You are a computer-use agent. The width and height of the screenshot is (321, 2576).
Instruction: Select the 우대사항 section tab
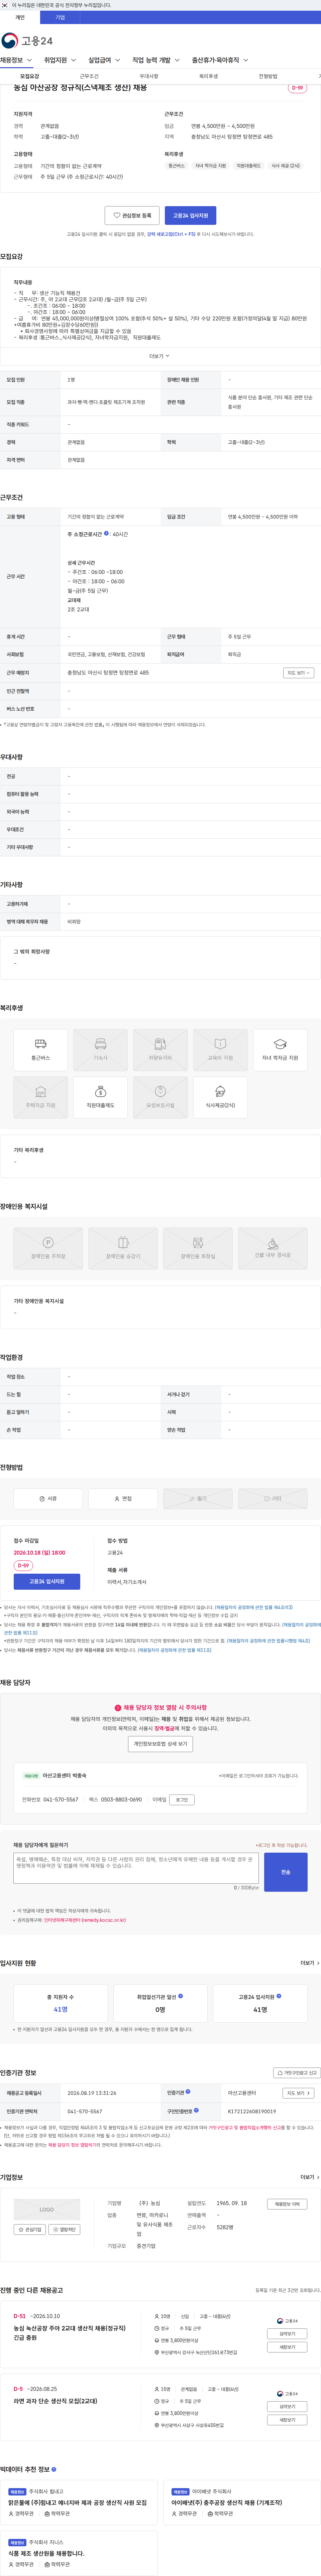click(149, 76)
